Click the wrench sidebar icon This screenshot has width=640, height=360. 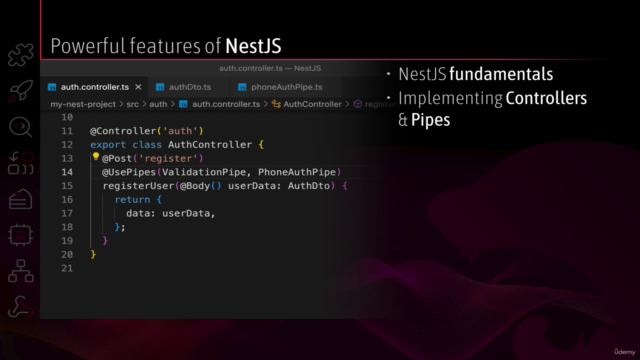pyautogui.click(x=20, y=307)
